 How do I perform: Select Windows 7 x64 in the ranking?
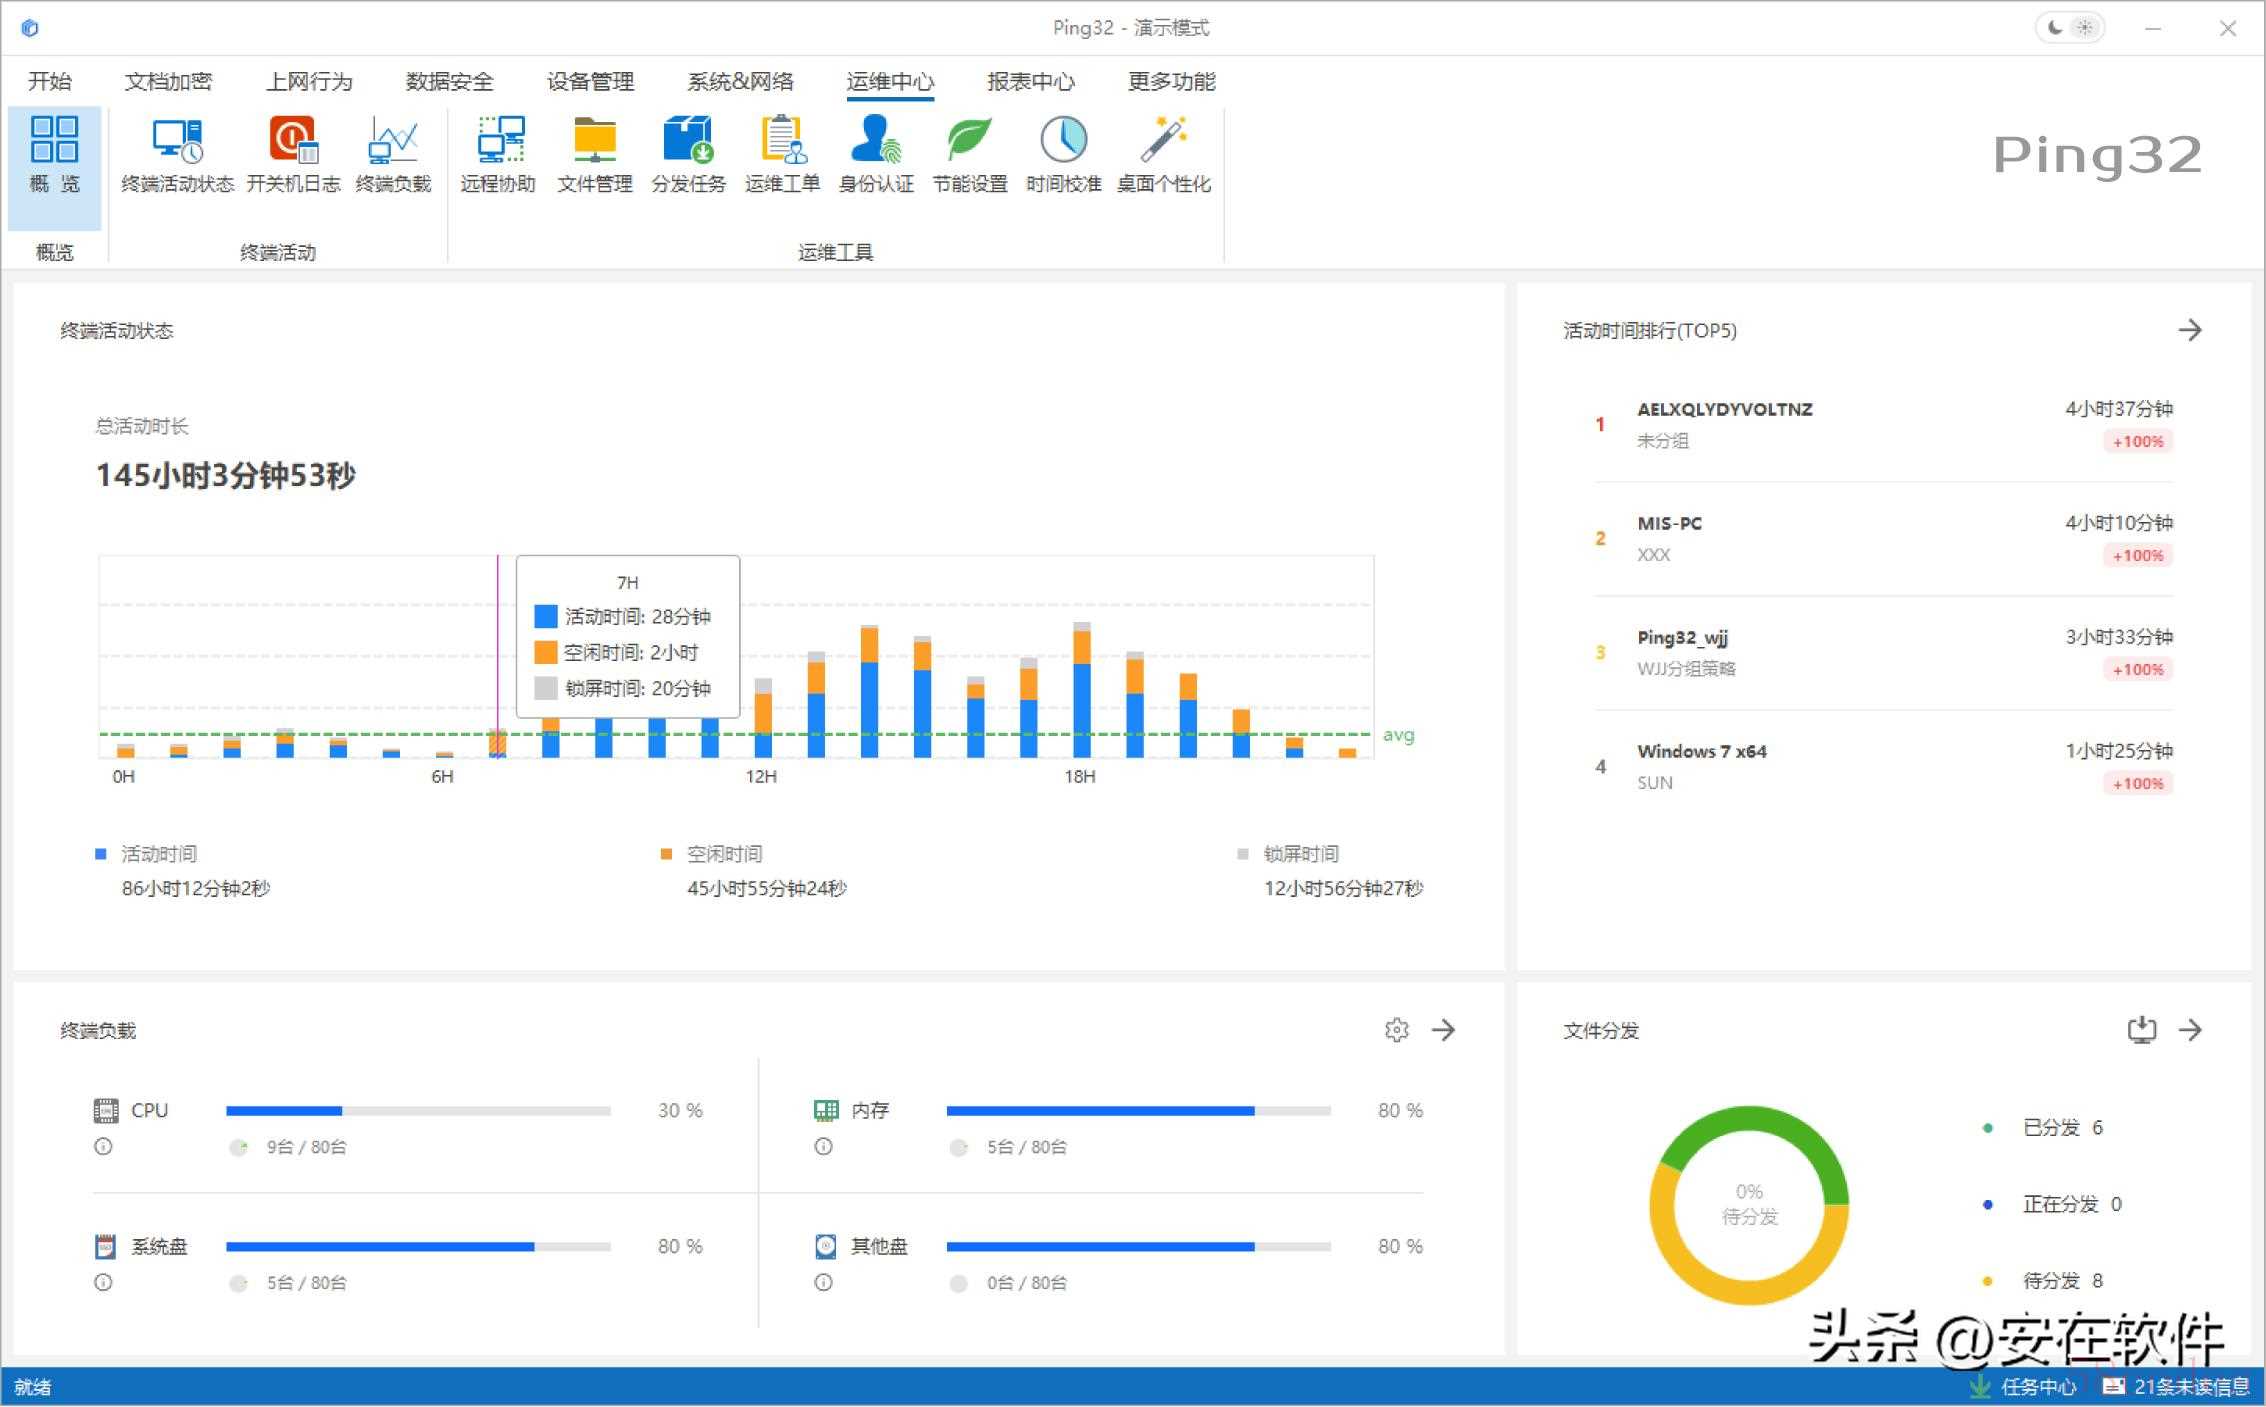click(x=1884, y=767)
